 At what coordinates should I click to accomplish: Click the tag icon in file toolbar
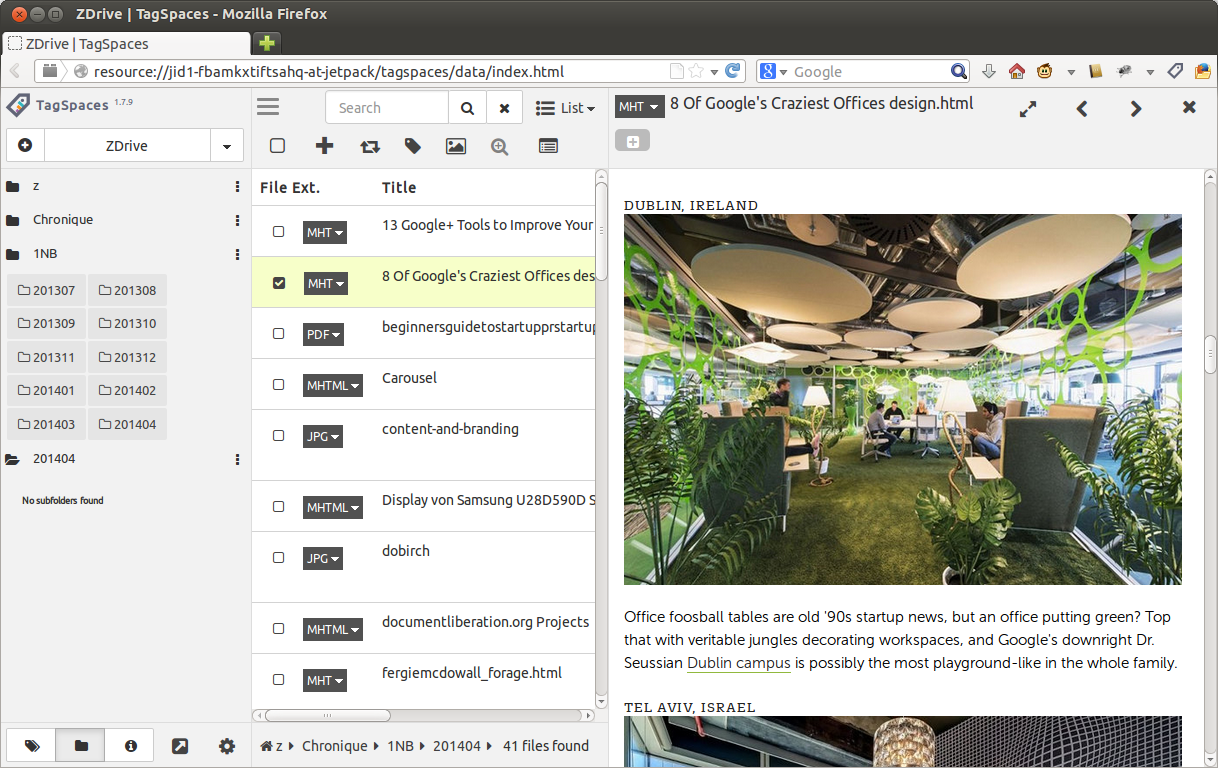point(413,146)
